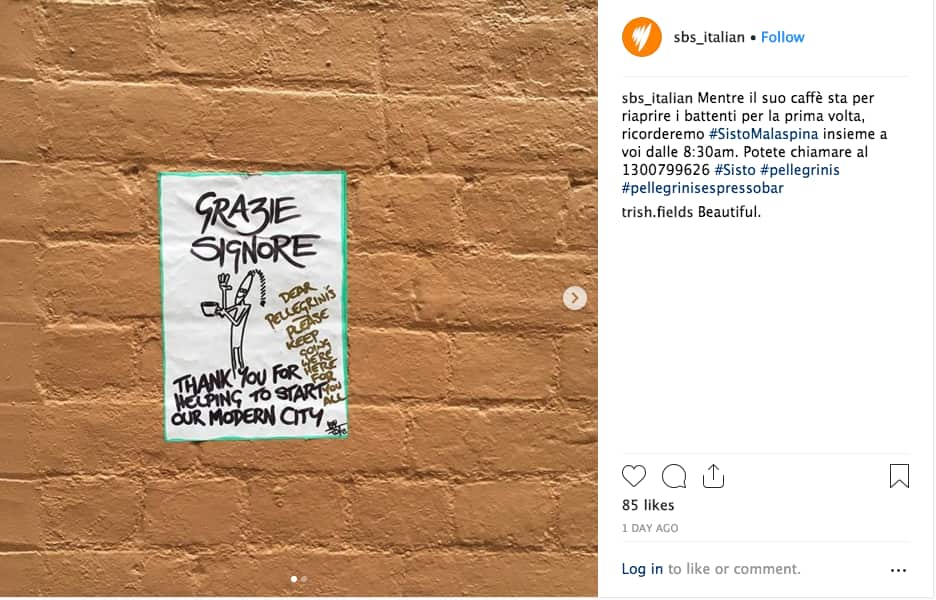Click the Grazie Signore poster image
Image resolution: width=936 pixels, height=600 pixels.
click(x=253, y=306)
